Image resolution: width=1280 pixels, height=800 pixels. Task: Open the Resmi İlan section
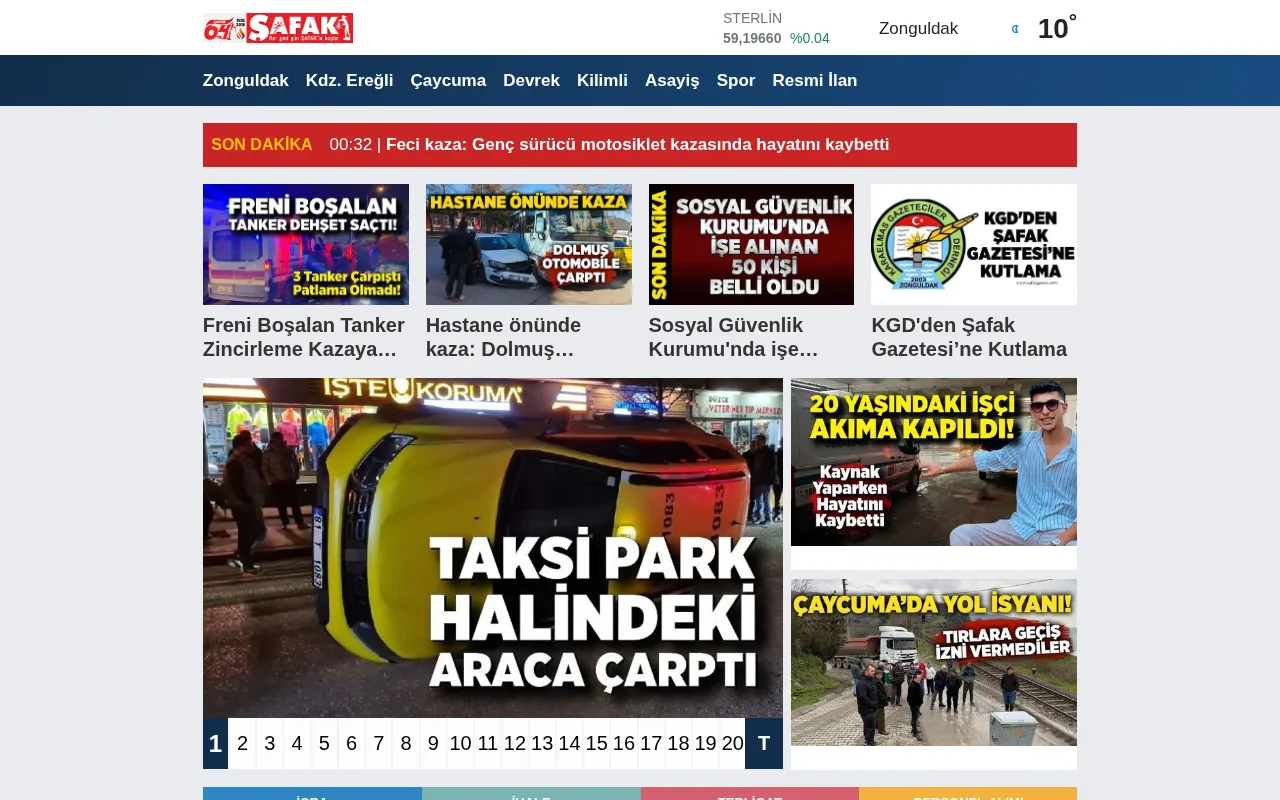pos(814,80)
